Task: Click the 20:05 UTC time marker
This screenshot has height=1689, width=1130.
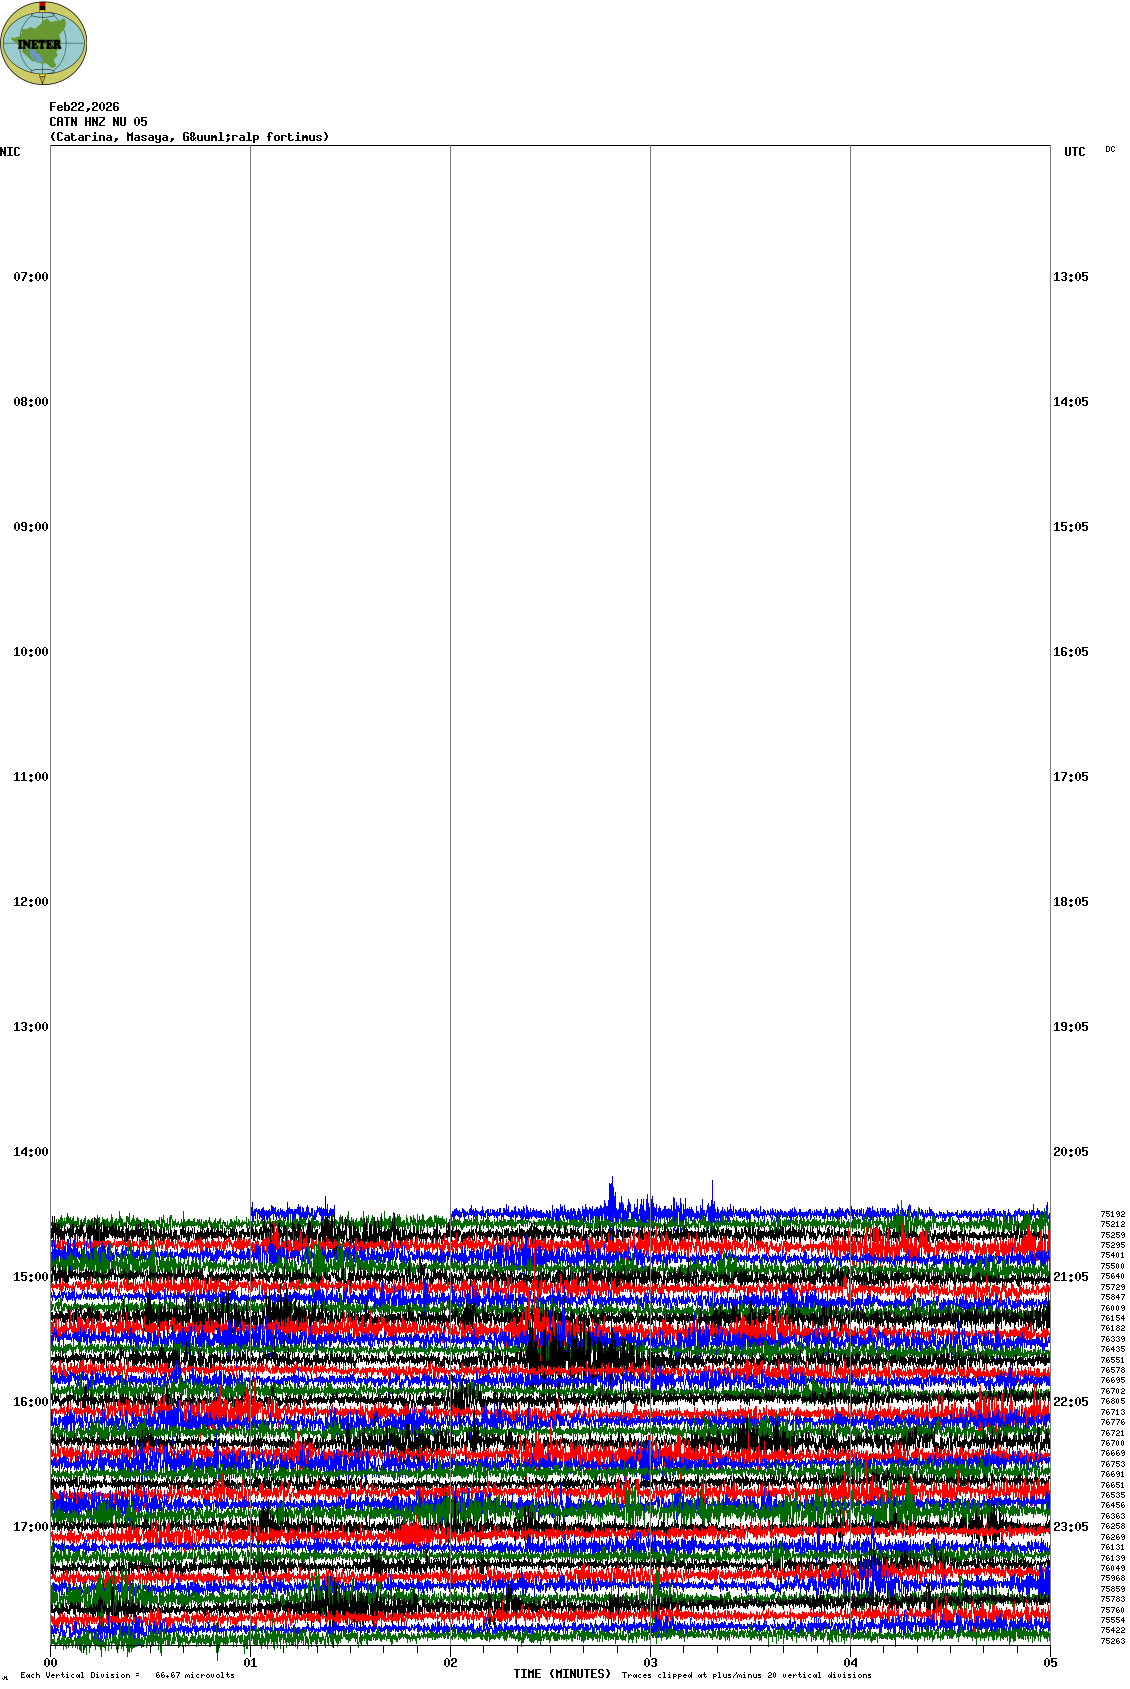Action: [x=1070, y=1152]
